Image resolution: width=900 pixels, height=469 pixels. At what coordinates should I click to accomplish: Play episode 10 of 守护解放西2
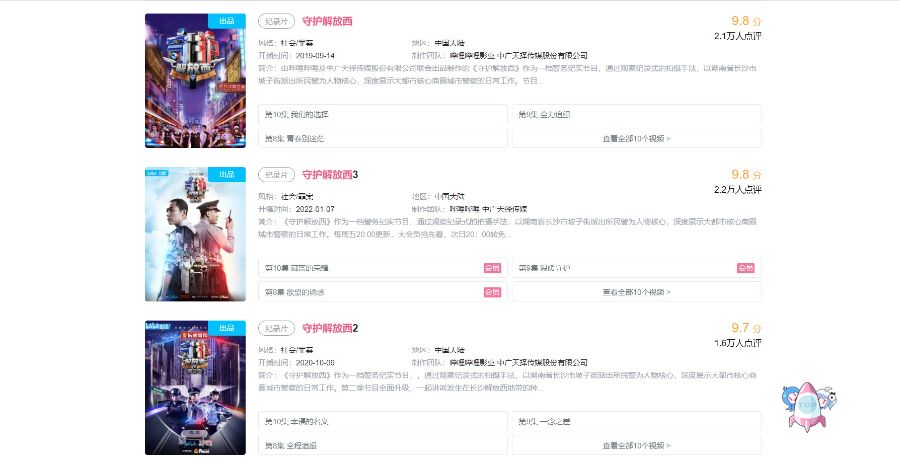tap(383, 421)
